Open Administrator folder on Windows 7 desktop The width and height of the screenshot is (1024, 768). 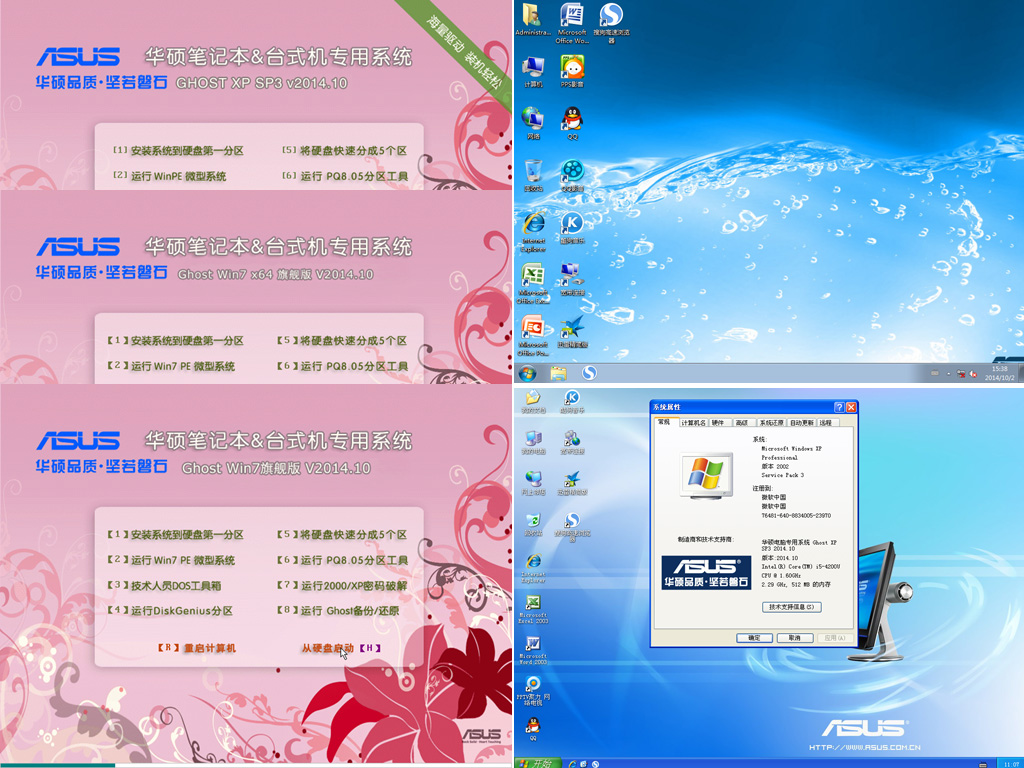pos(533,20)
